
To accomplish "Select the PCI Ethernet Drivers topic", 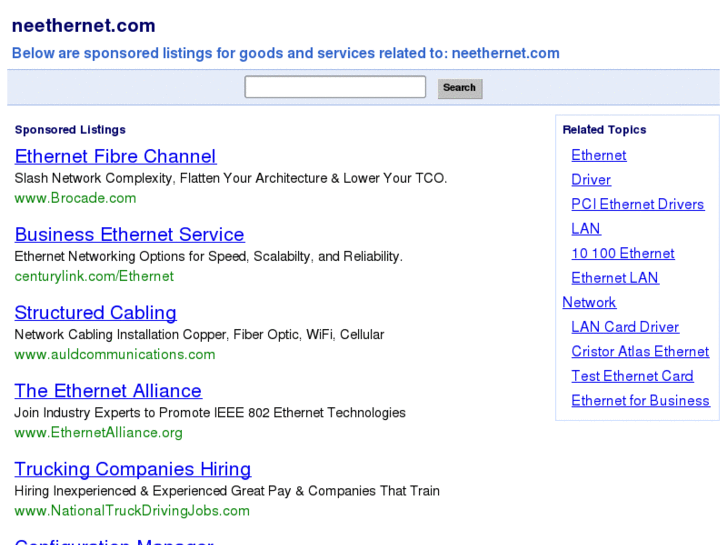I will click(x=638, y=205).
